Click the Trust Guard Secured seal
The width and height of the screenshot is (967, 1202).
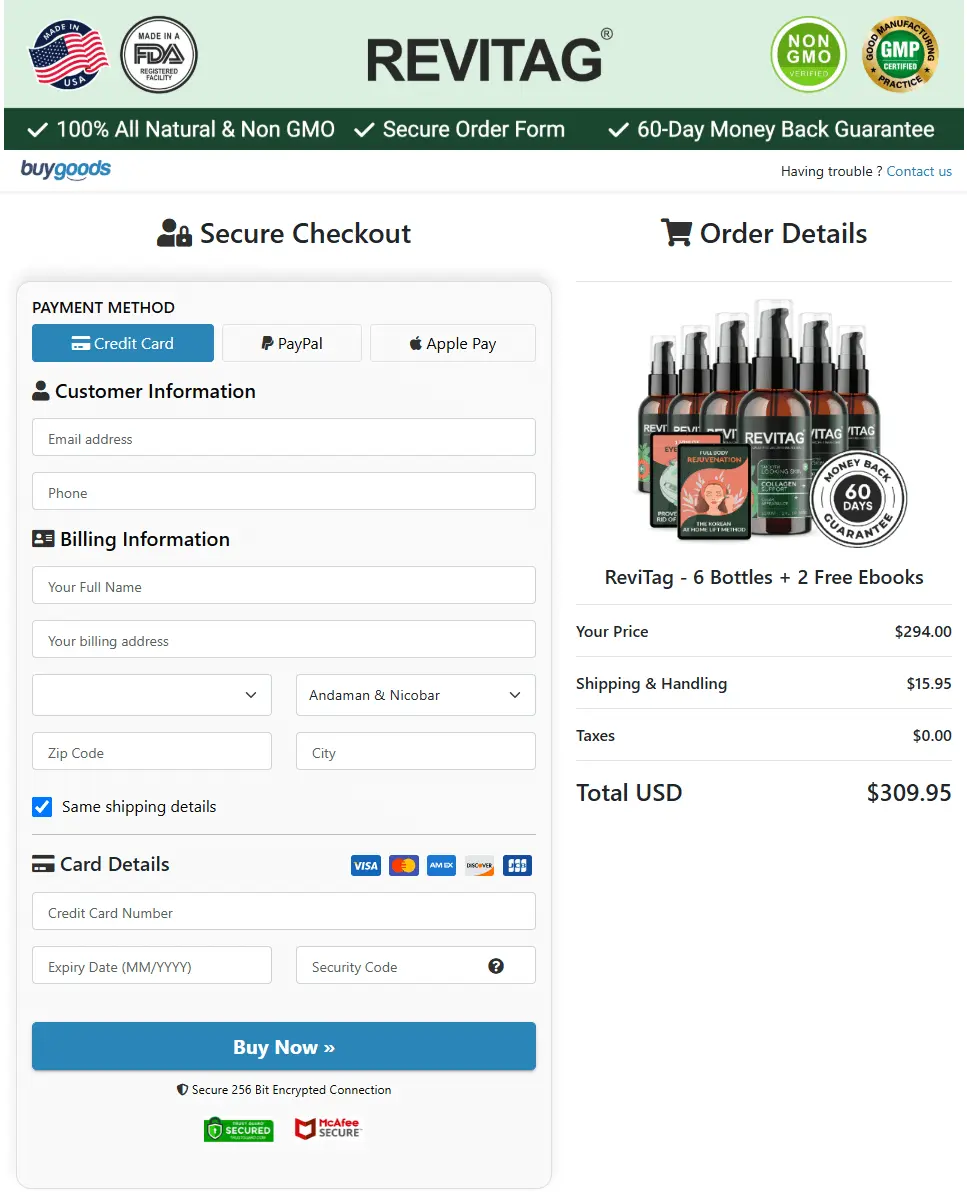pyautogui.click(x=238, y=1128)
